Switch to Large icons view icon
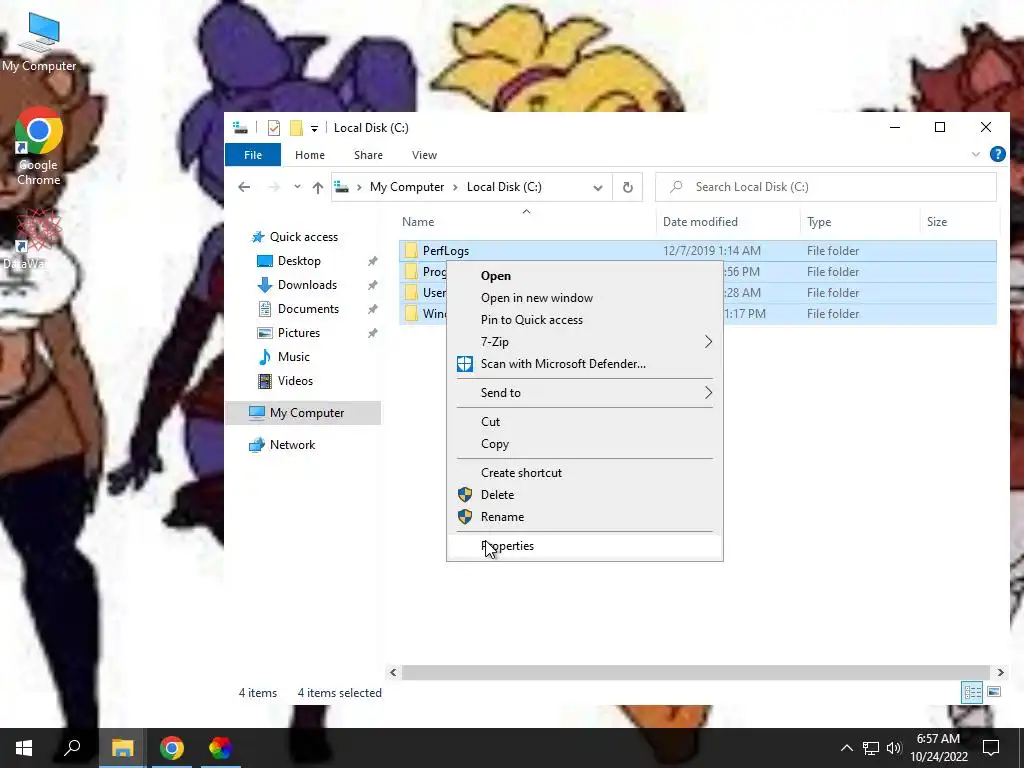The height and width of the screenshot is (768, 1024). [994, 692]
